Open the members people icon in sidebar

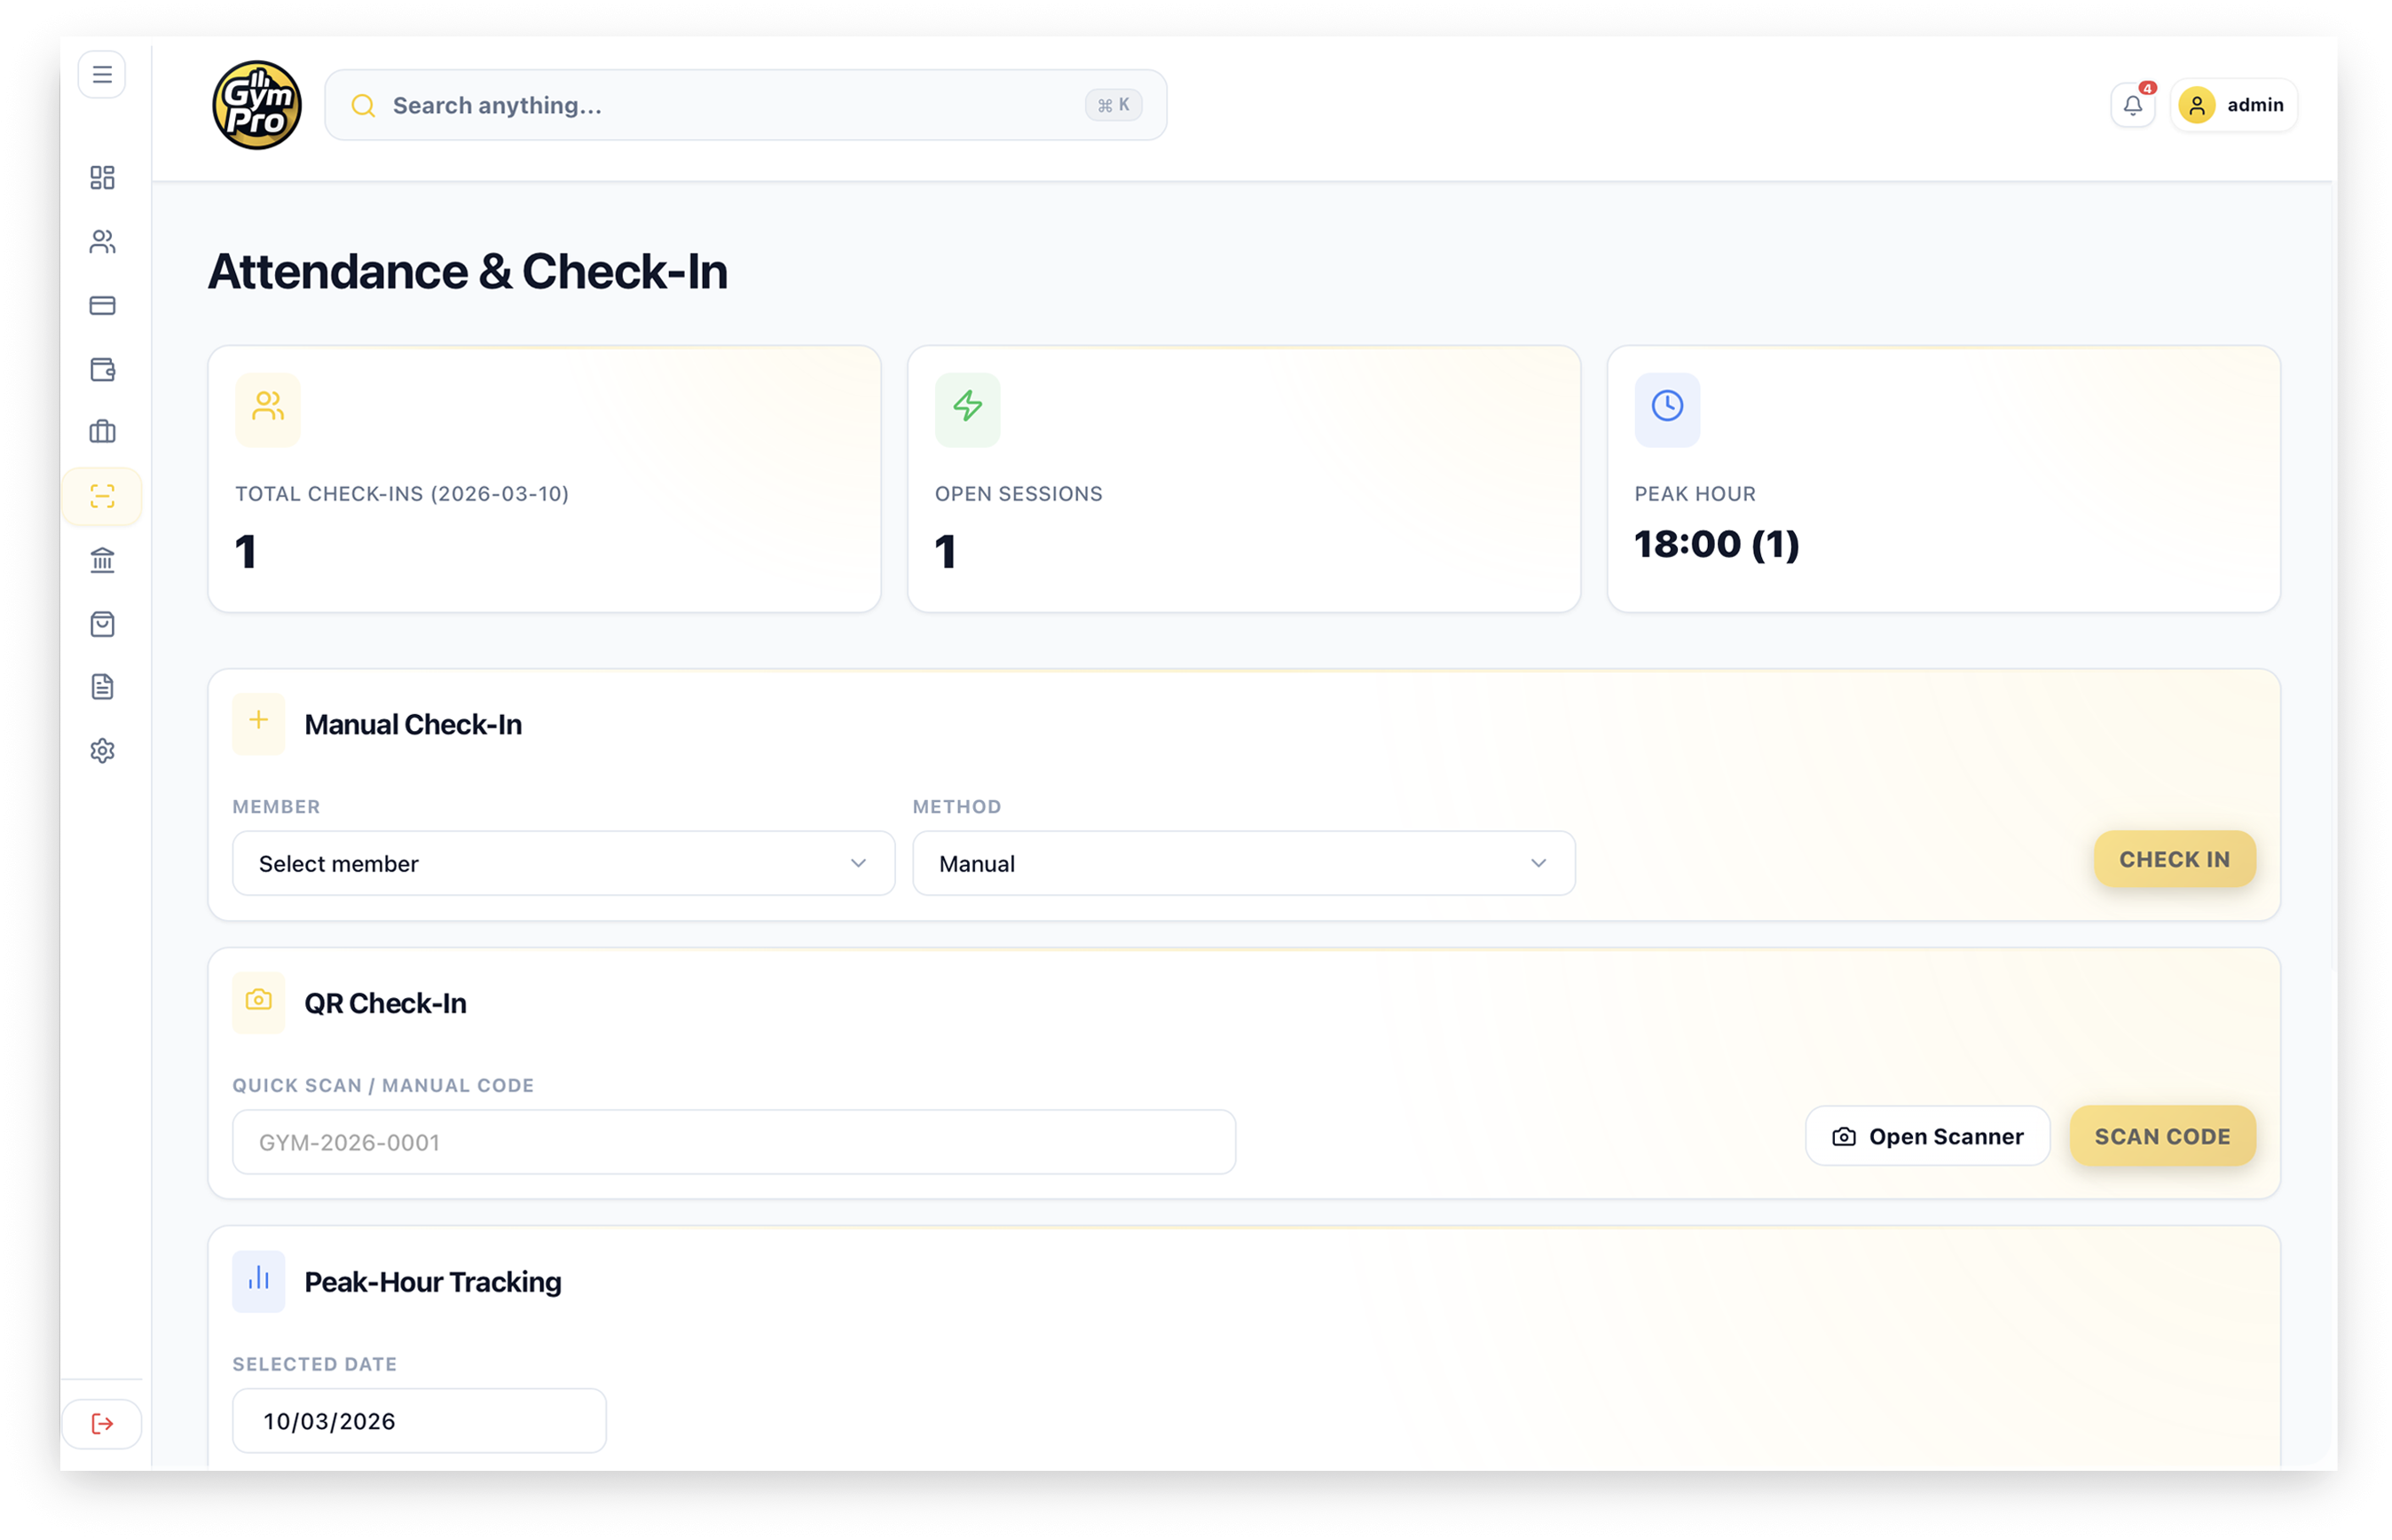pos(102,242)
